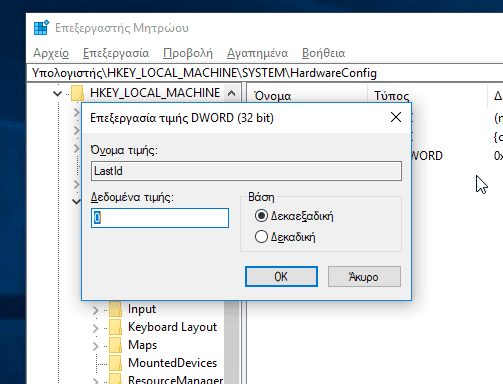Click the tree scrollbar up arrow
This screenshot has width=503, height=384.
point(231,93)
